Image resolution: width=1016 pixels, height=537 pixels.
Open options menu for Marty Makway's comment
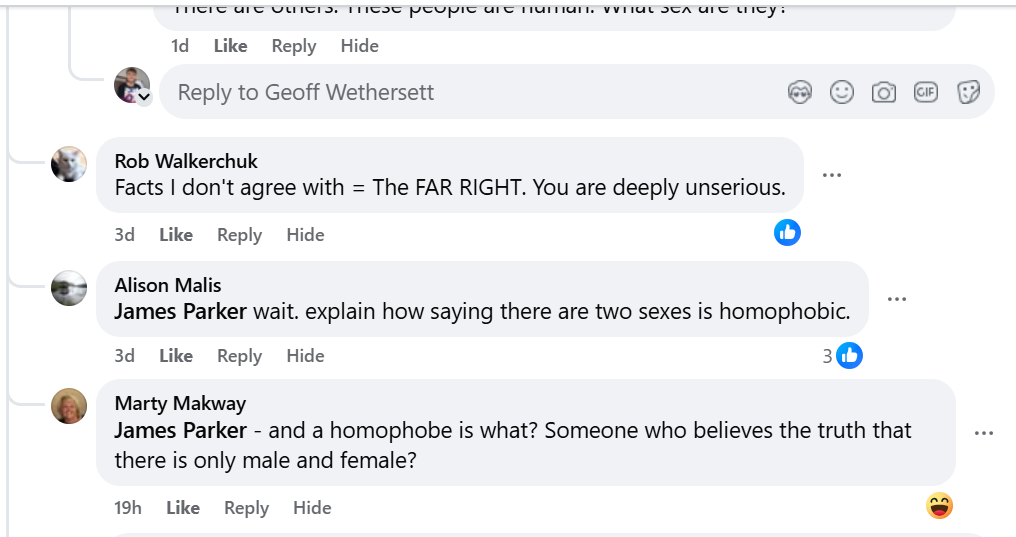(x=984, y=433)
